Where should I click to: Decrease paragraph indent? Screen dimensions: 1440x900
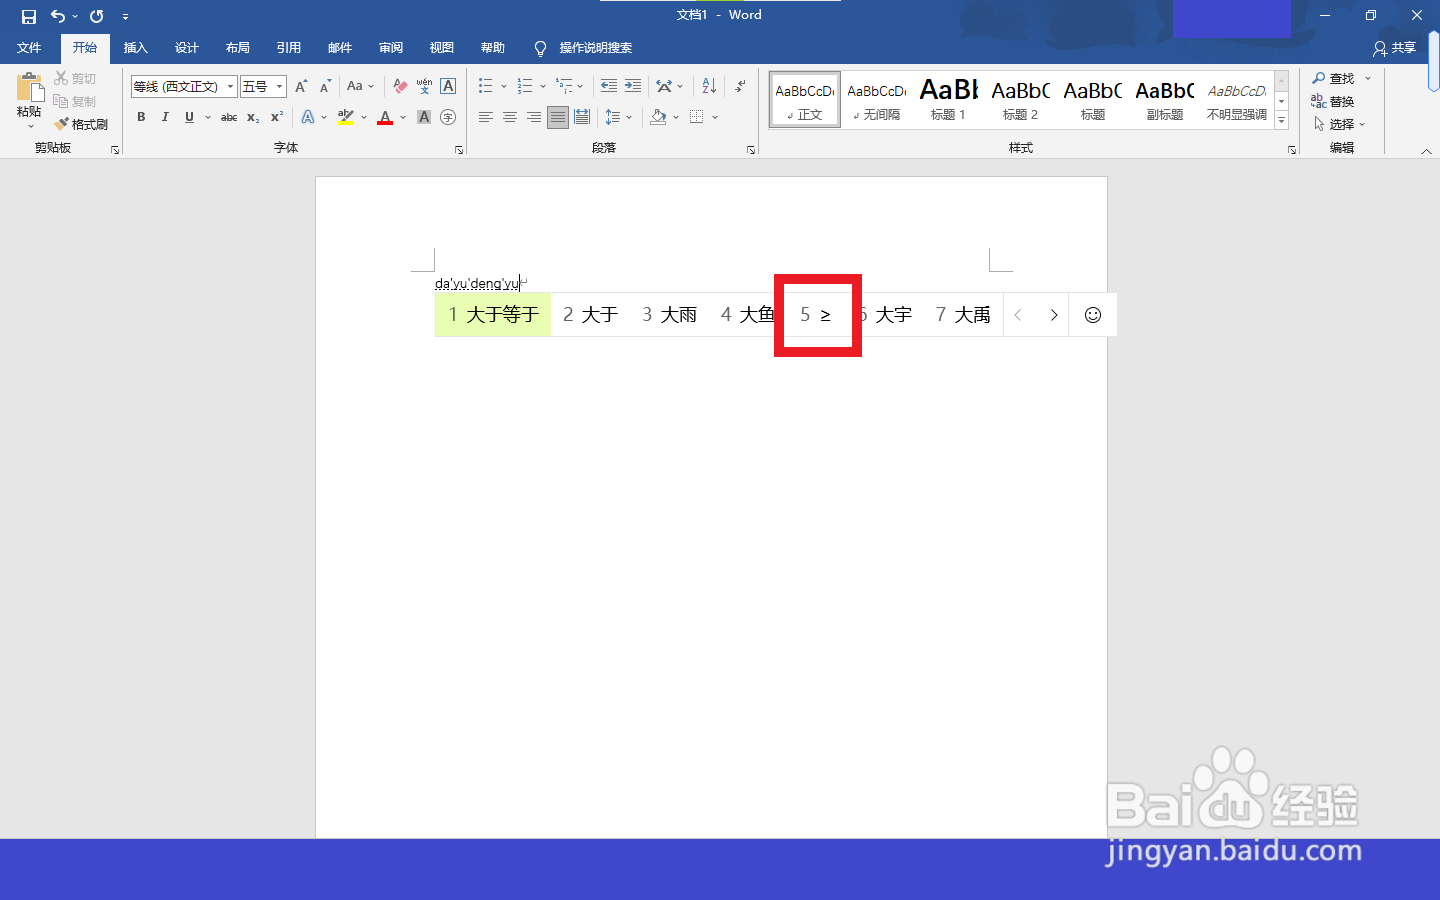pyautogui.click(x=609, y=87)
